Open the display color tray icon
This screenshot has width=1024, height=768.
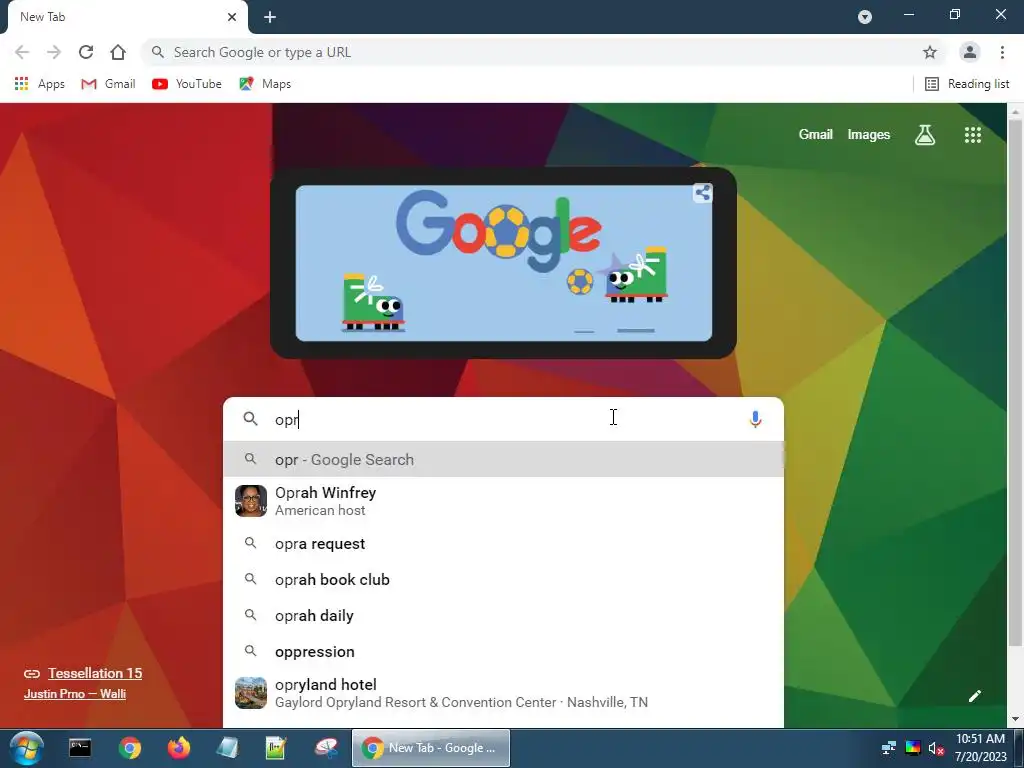(x=912, y=748)
